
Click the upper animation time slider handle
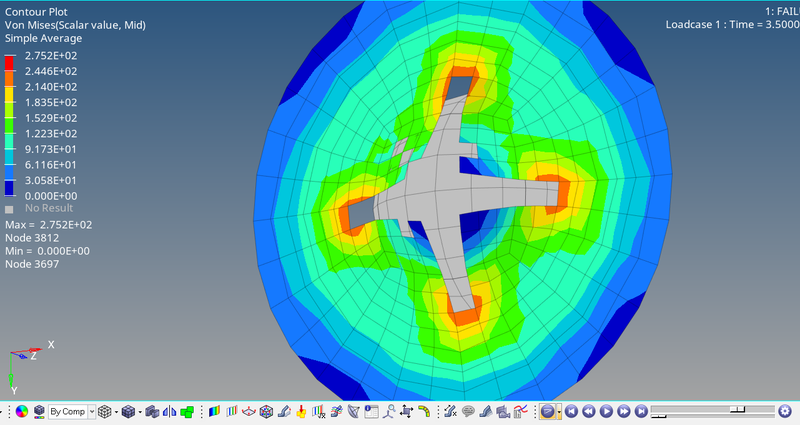pos(737,409)
